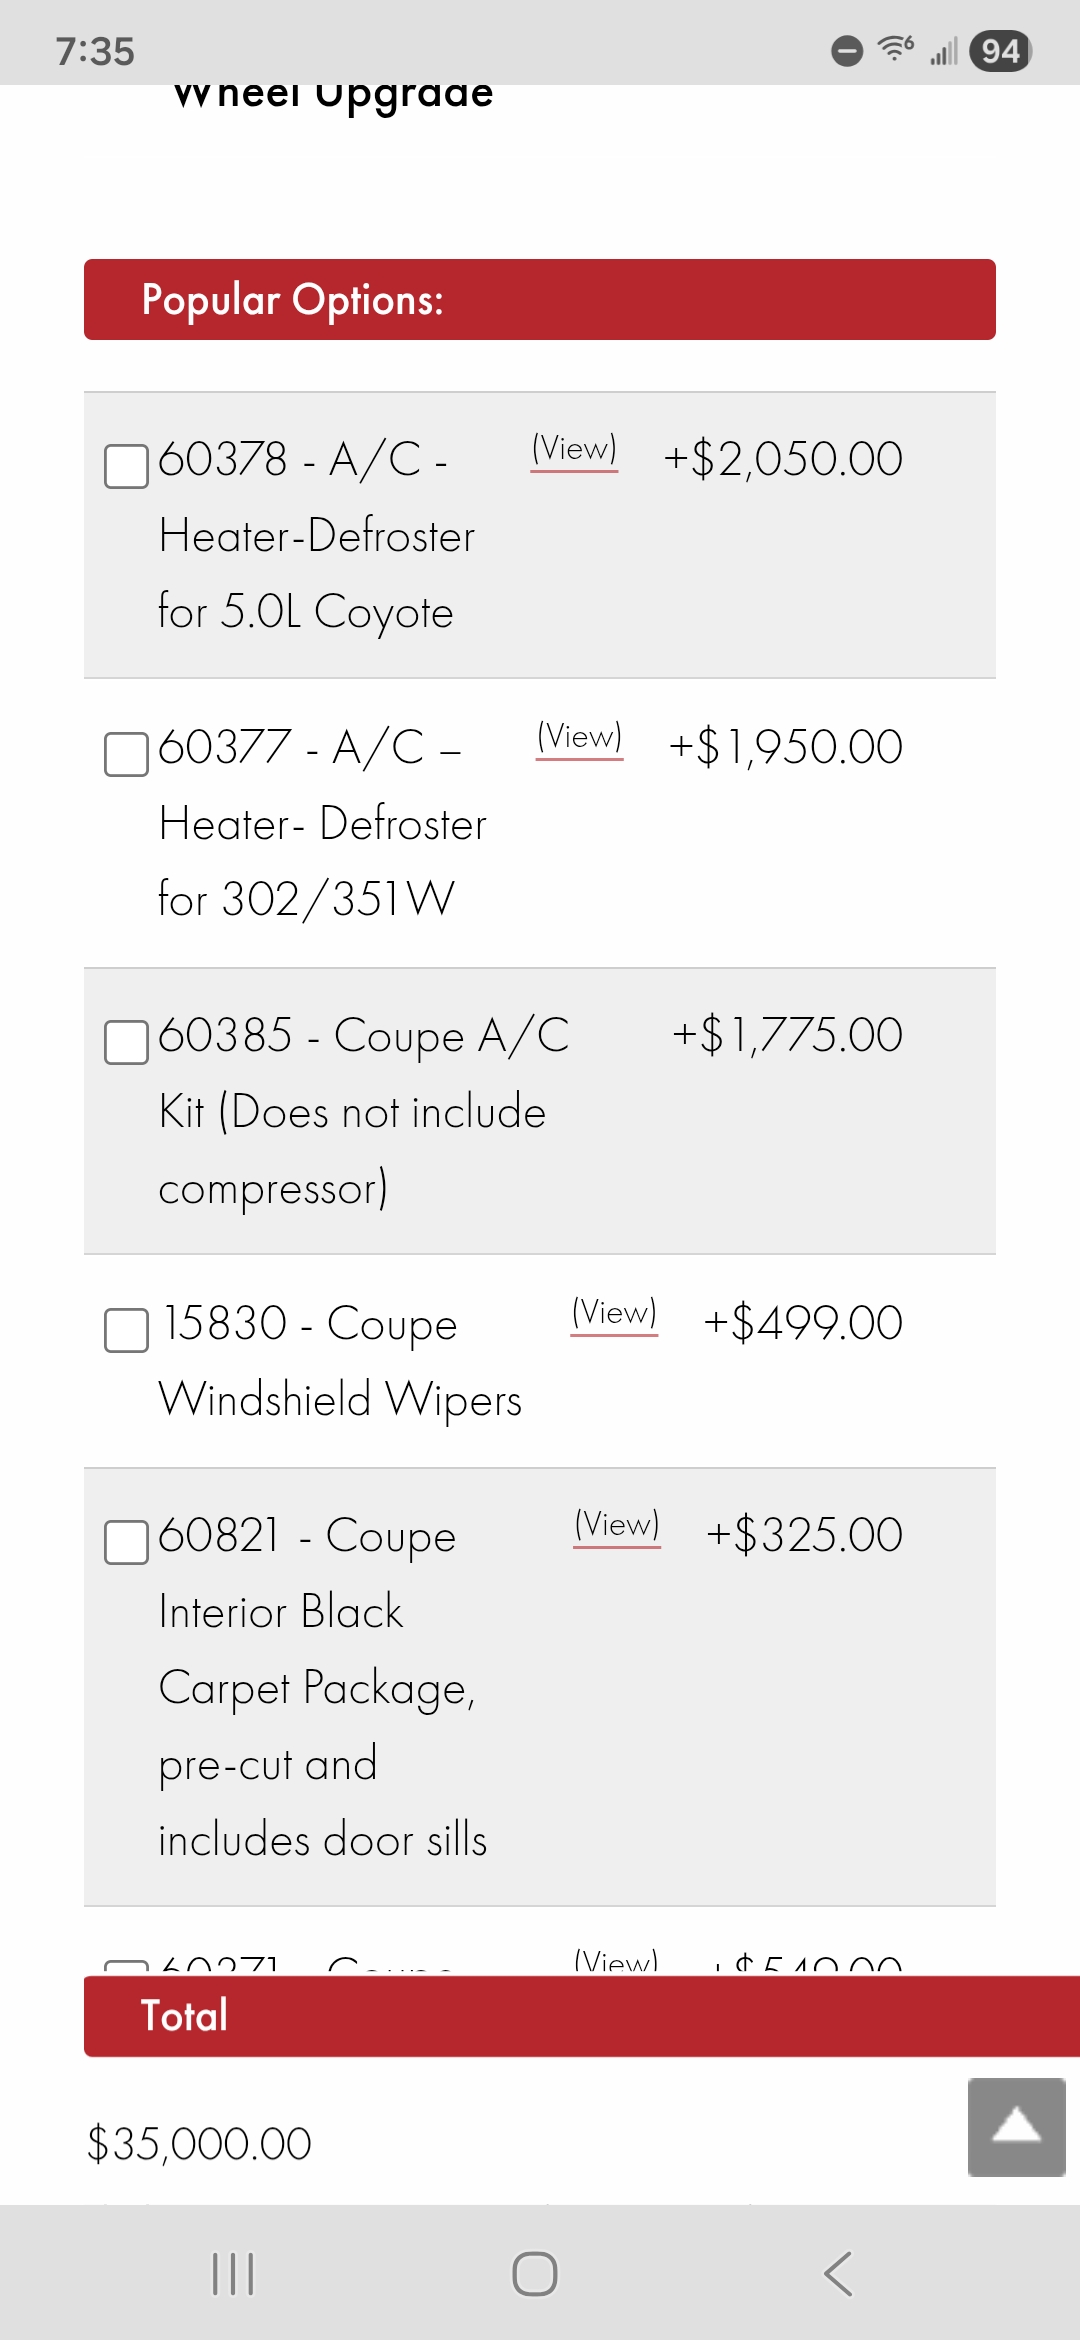Tick the 60821 Interior Black Carpet checkbox

[126, 1542]
